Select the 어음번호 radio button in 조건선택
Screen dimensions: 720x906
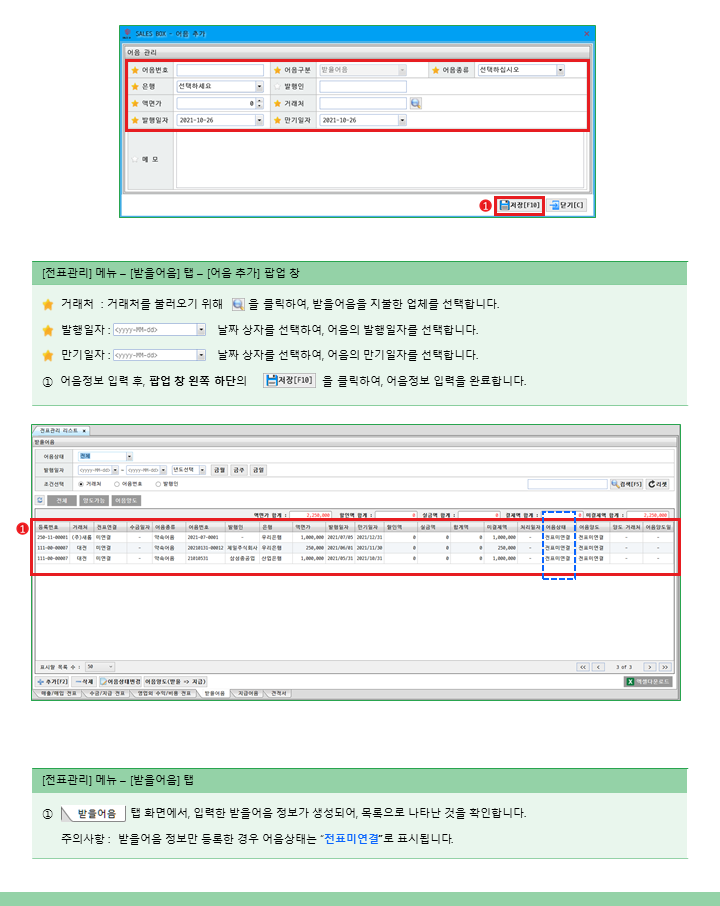(114, 483)
